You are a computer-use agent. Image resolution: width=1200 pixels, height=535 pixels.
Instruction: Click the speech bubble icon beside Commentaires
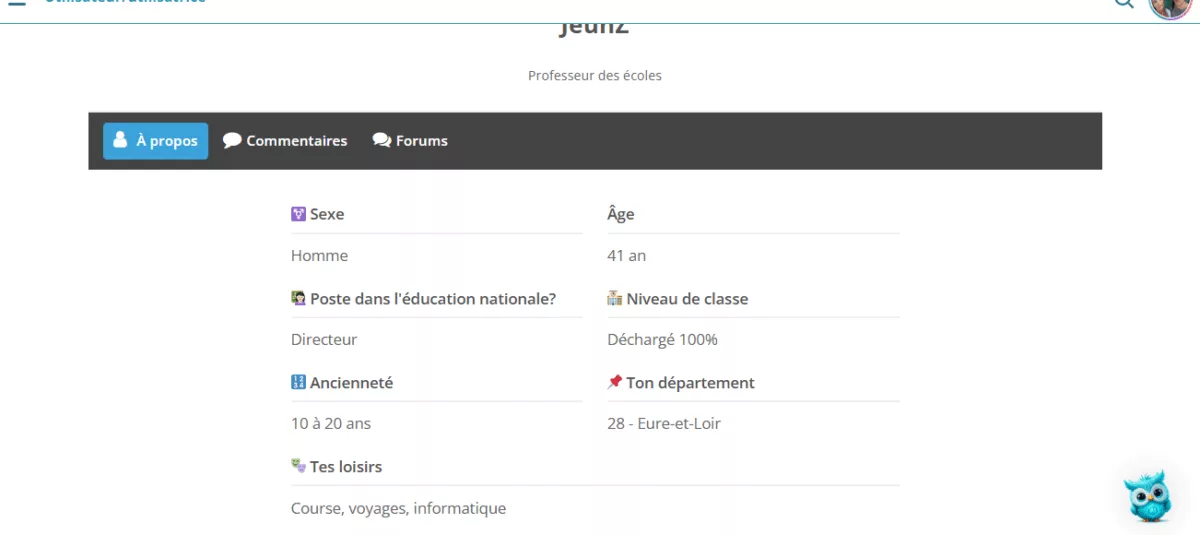pos(232,141)
